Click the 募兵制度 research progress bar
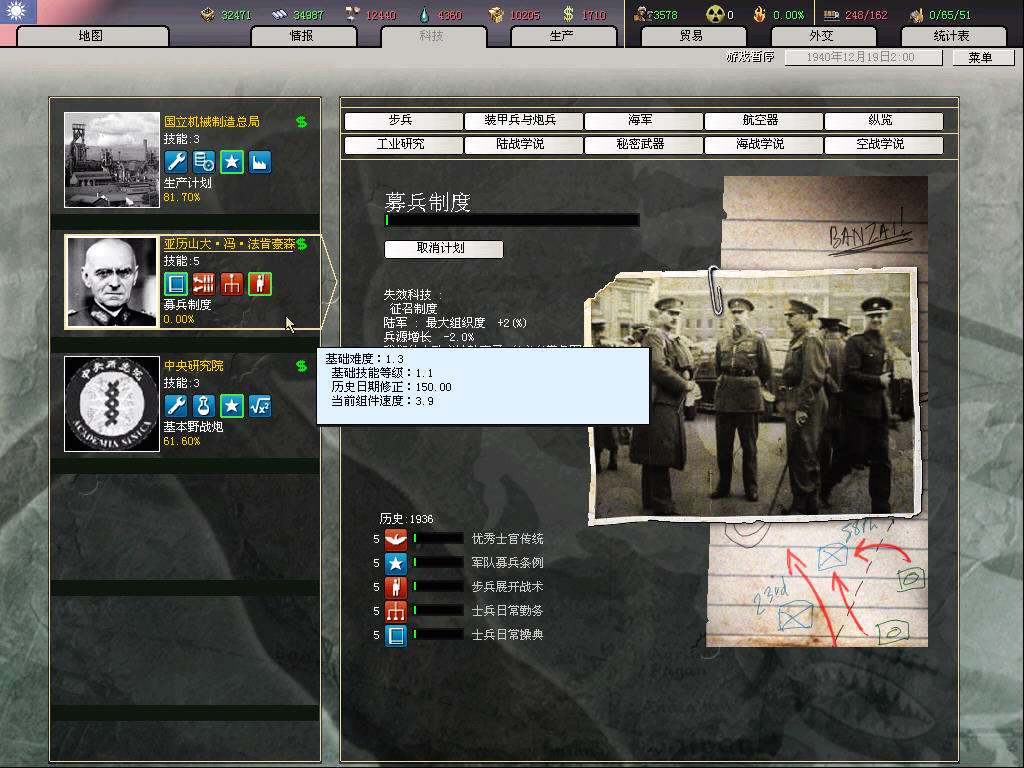1024x768 pixels. coord(512,221)
